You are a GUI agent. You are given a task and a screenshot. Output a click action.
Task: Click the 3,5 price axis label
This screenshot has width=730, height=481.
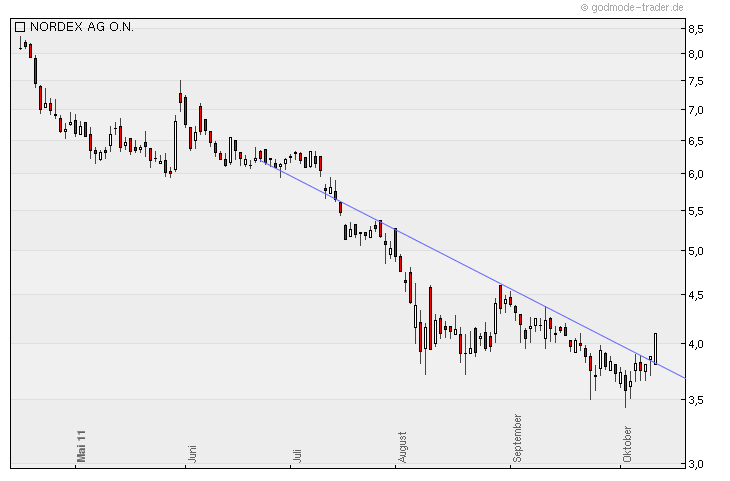pos(696,400)
